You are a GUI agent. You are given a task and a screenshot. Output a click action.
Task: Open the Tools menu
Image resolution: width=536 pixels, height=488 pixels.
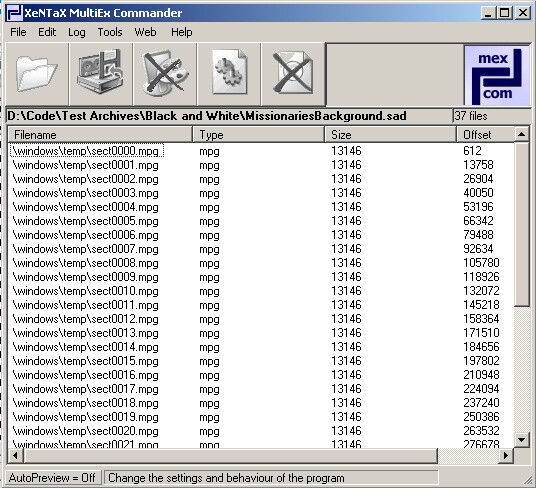click(x=110, y=32)
